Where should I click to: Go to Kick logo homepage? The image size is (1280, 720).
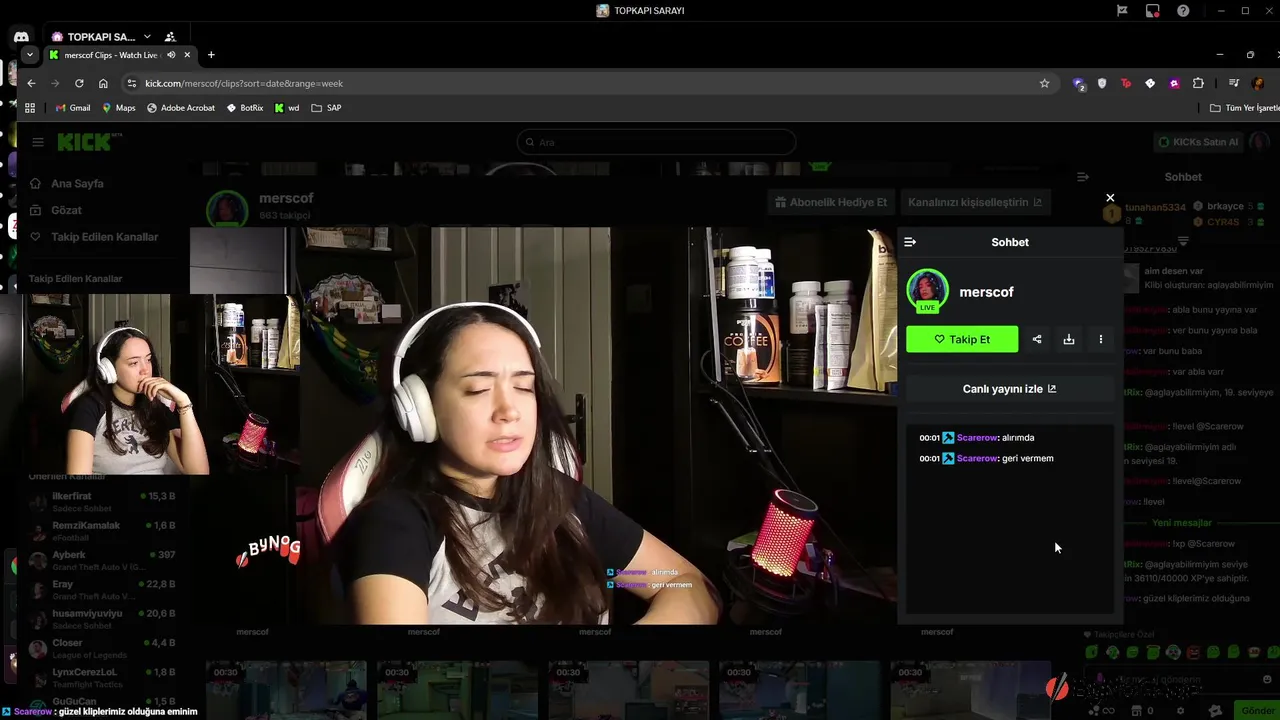[86, 142]
